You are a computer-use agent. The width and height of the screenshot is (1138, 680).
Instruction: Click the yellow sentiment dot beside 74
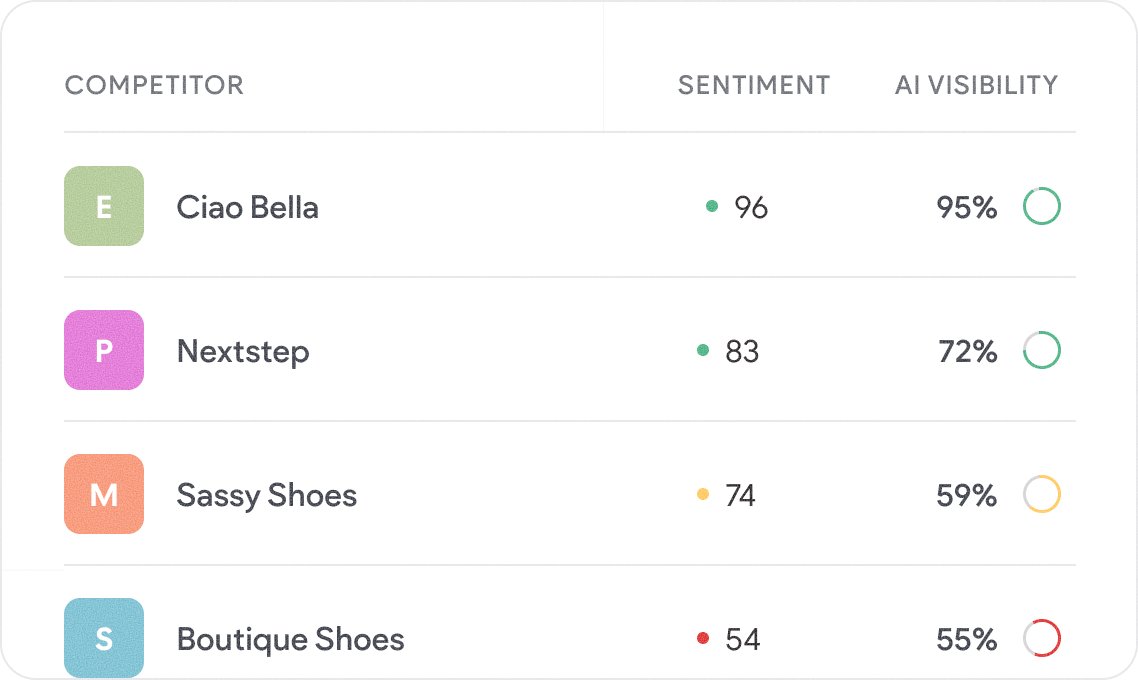click(703, 494)
